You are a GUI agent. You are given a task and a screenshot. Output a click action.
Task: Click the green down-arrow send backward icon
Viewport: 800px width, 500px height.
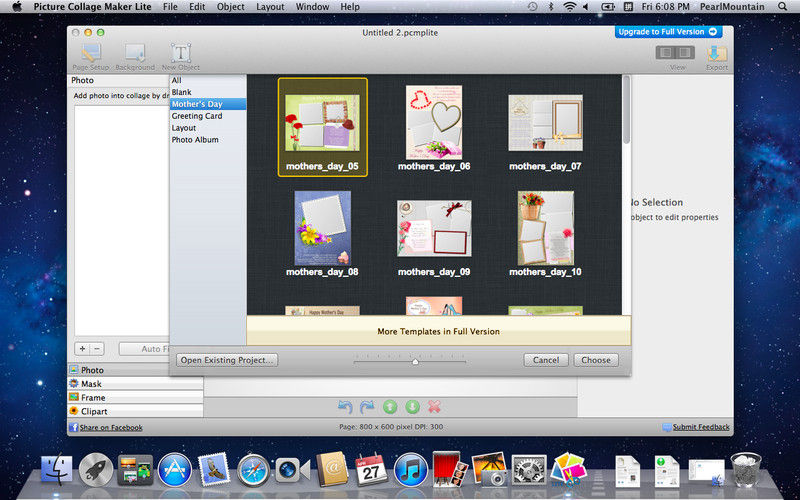412,407
